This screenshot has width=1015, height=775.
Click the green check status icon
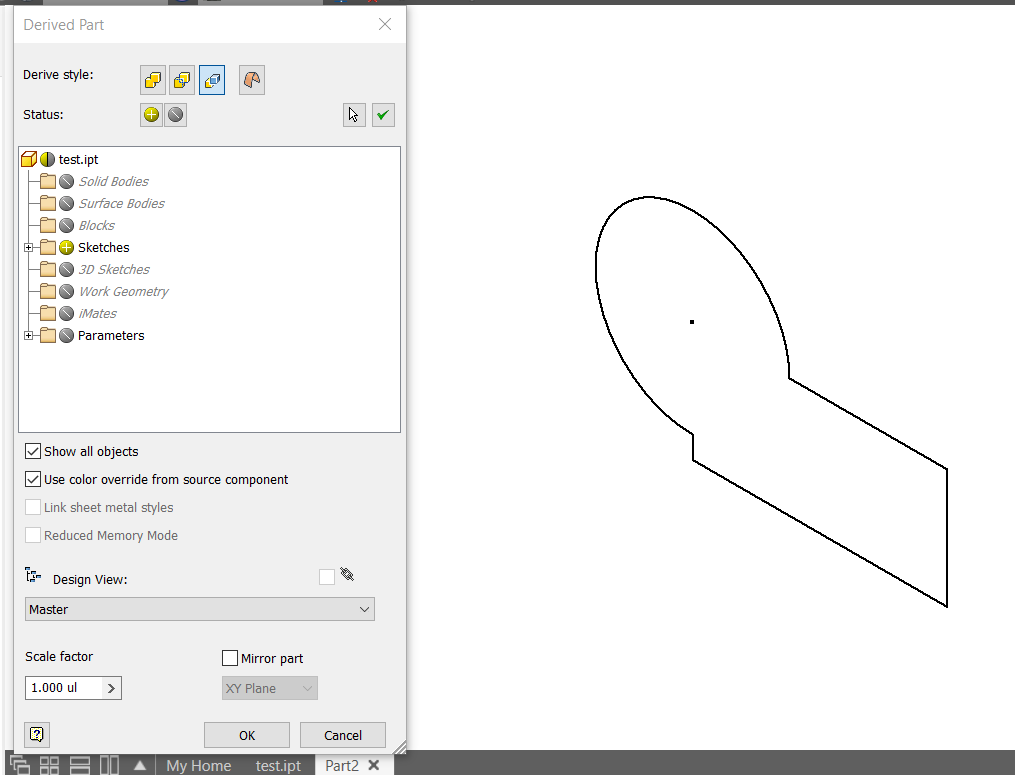click(x=383, y=114)
